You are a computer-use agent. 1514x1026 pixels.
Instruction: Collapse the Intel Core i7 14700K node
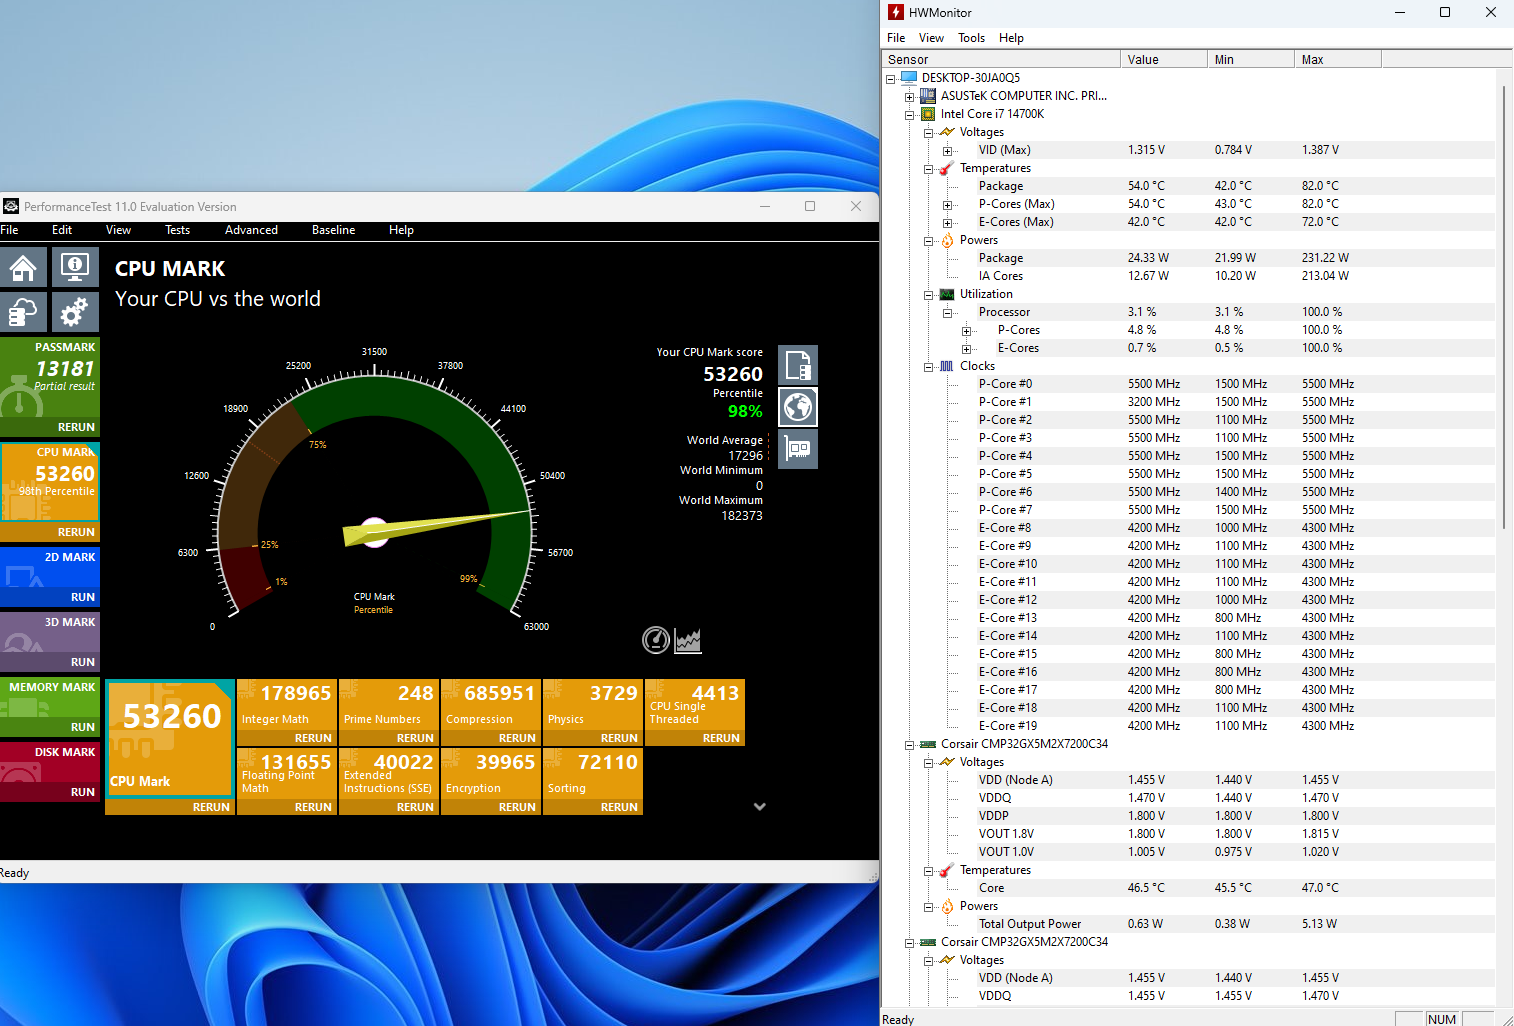click(x=910, y=115)
